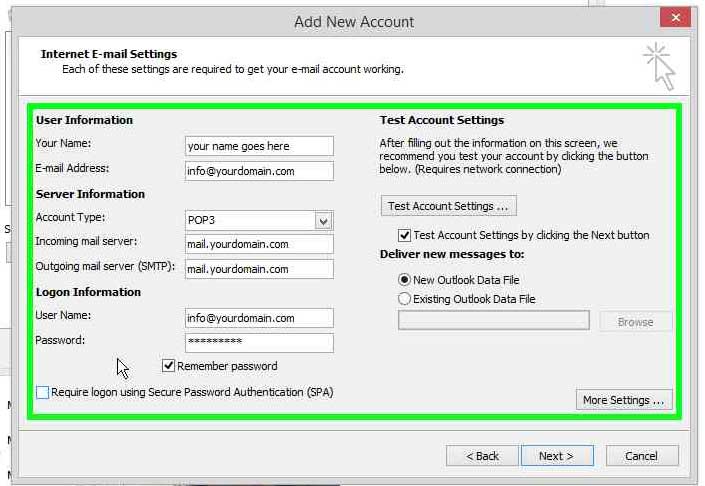
Task: Close the Add New Account dialog
Action: (676, 19)
